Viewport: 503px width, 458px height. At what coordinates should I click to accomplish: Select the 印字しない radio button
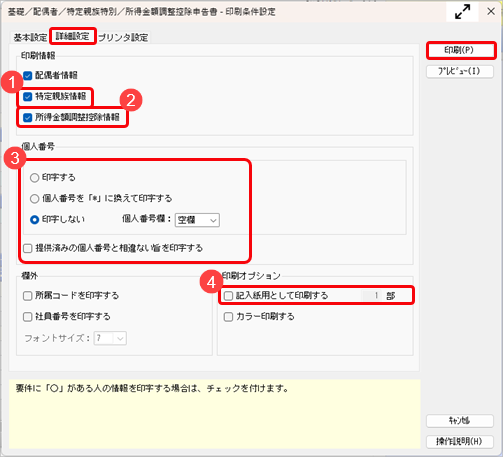tap(35, 220)
